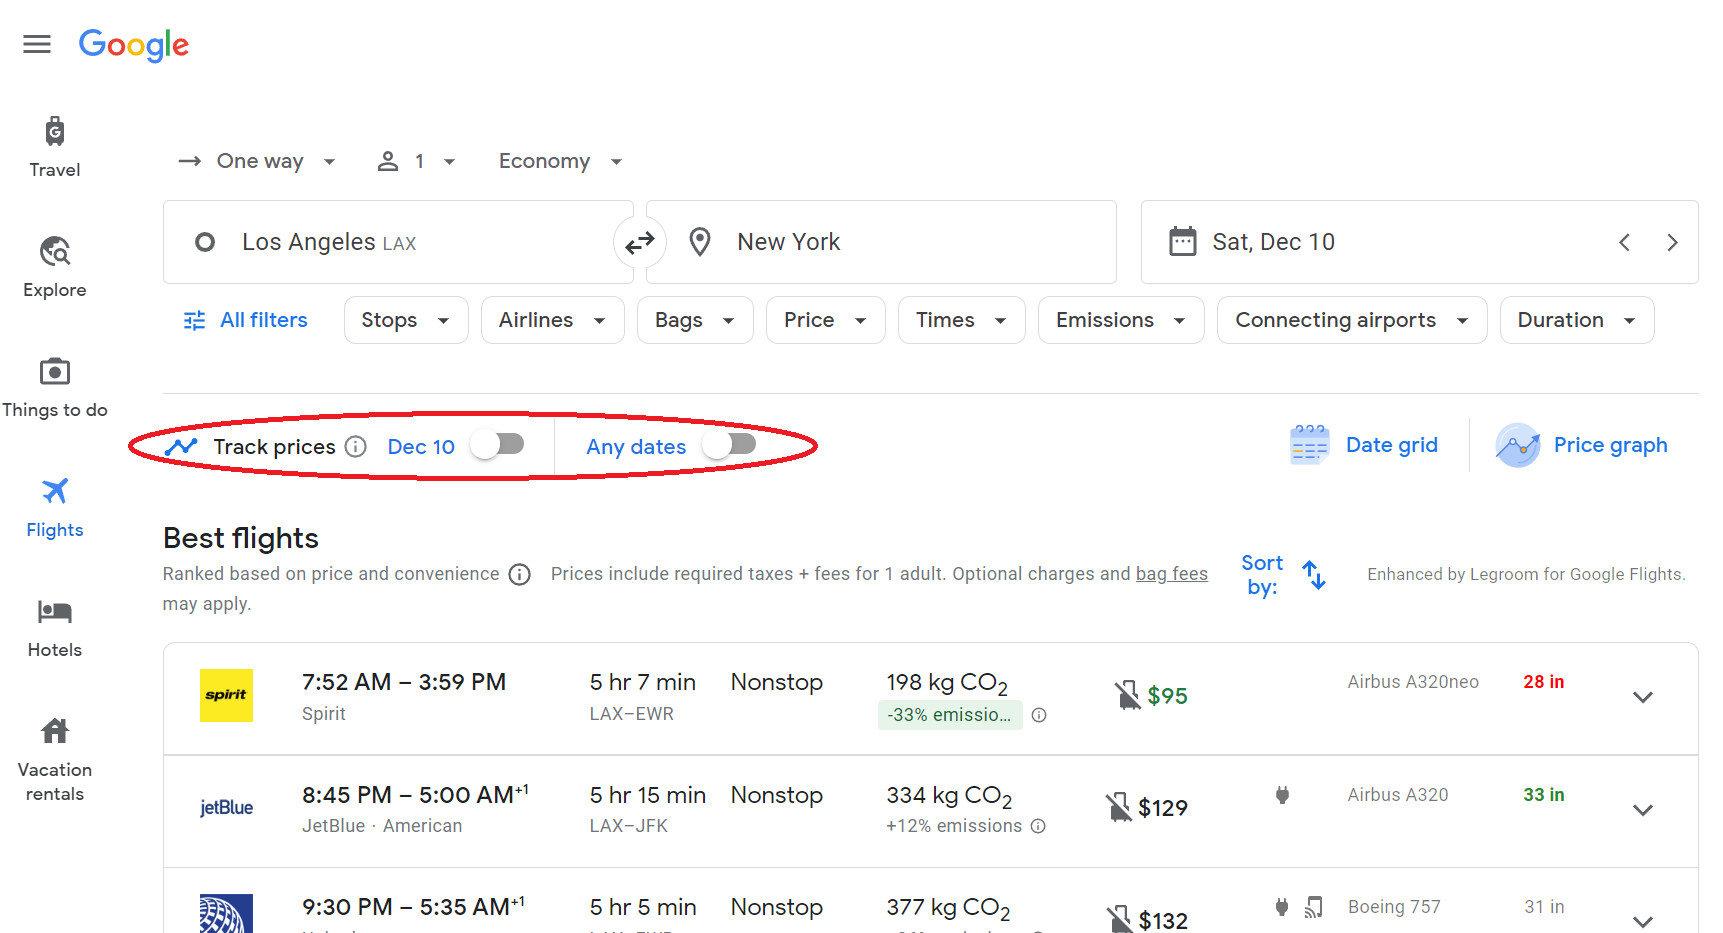Viewport: 1723px width, 933px height.
Task: Open the Explore section in sidebar
Action: tap(55, 268)
